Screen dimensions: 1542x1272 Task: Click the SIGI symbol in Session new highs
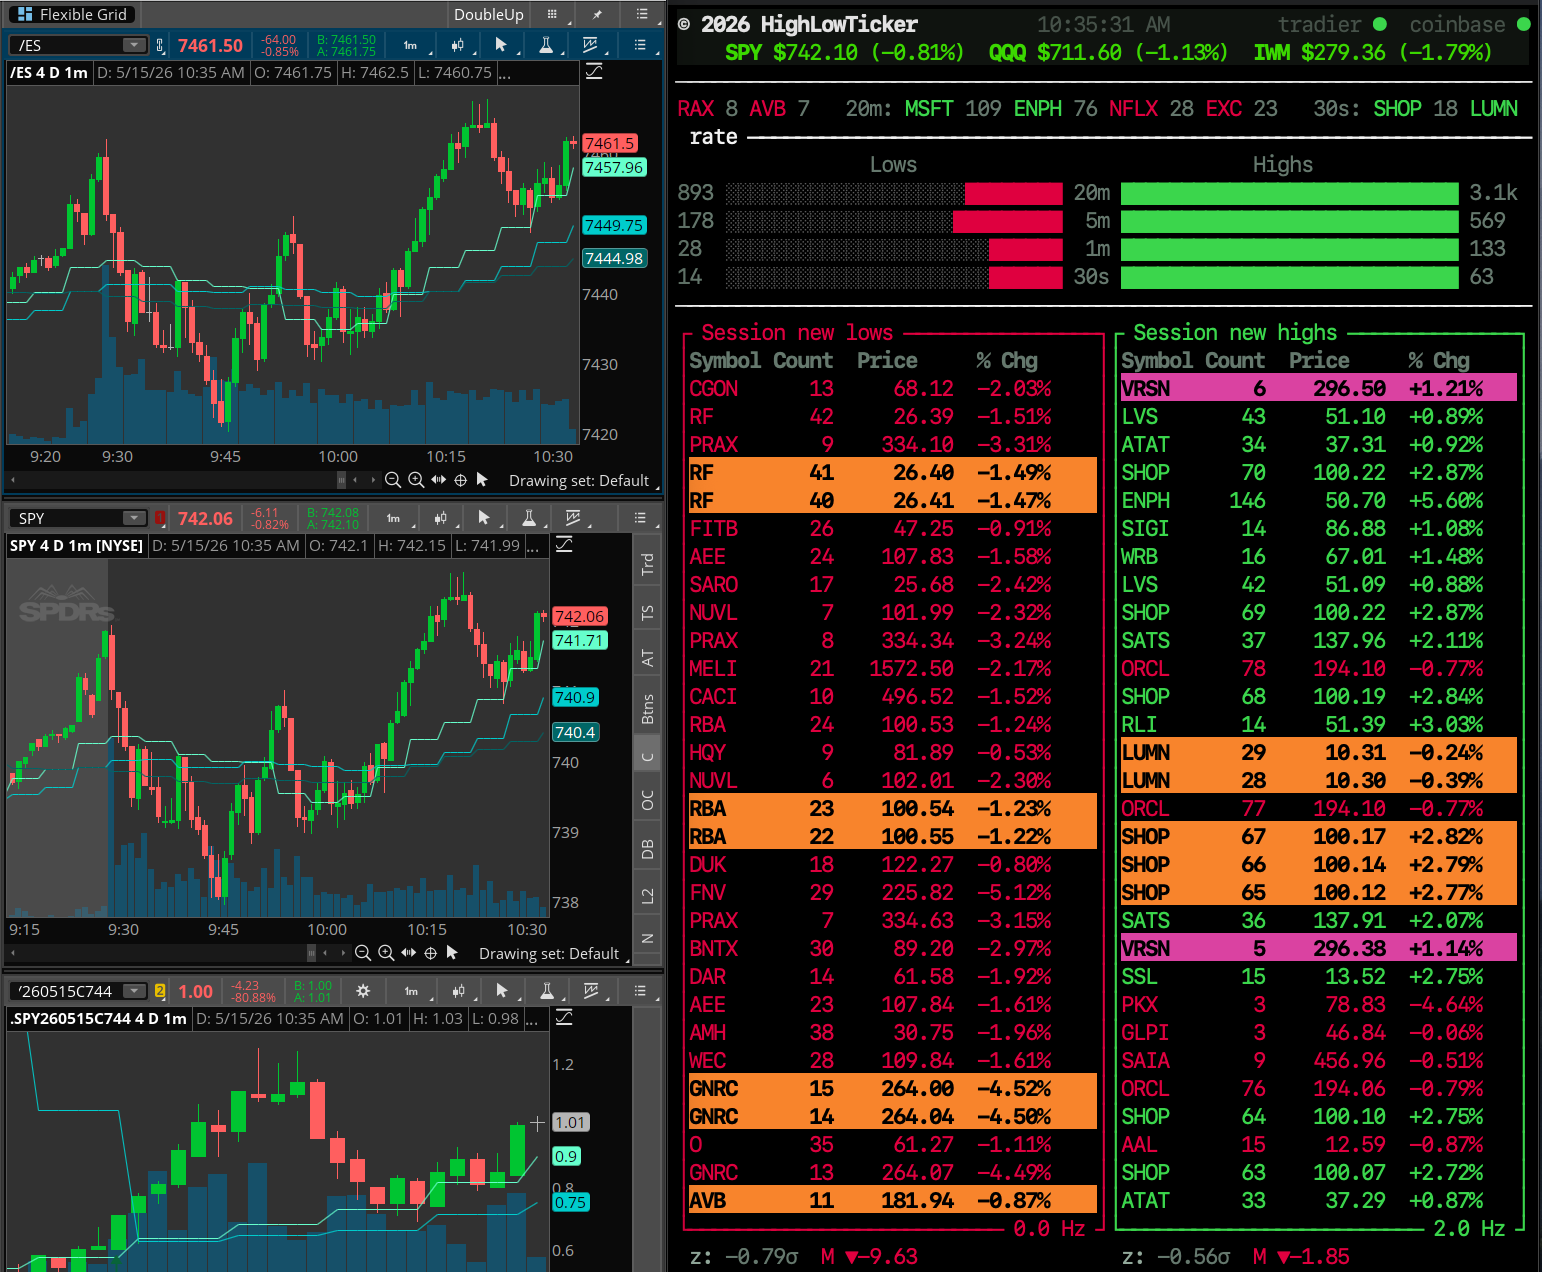1145,528
